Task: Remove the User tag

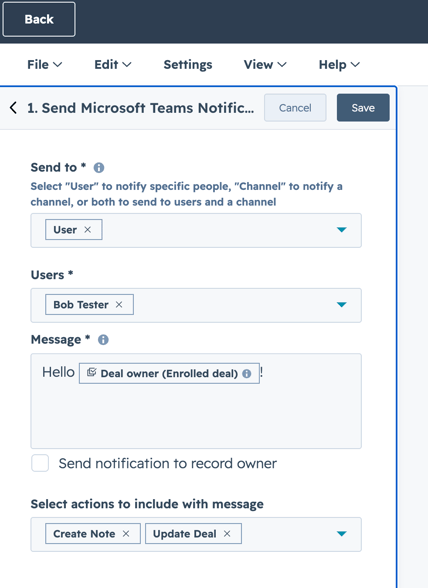Action: 87,230
